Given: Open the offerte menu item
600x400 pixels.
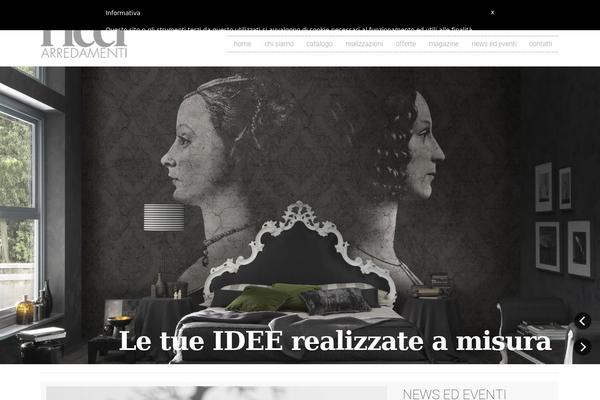Looking at the screenshot, I should (x=406, y=44).
